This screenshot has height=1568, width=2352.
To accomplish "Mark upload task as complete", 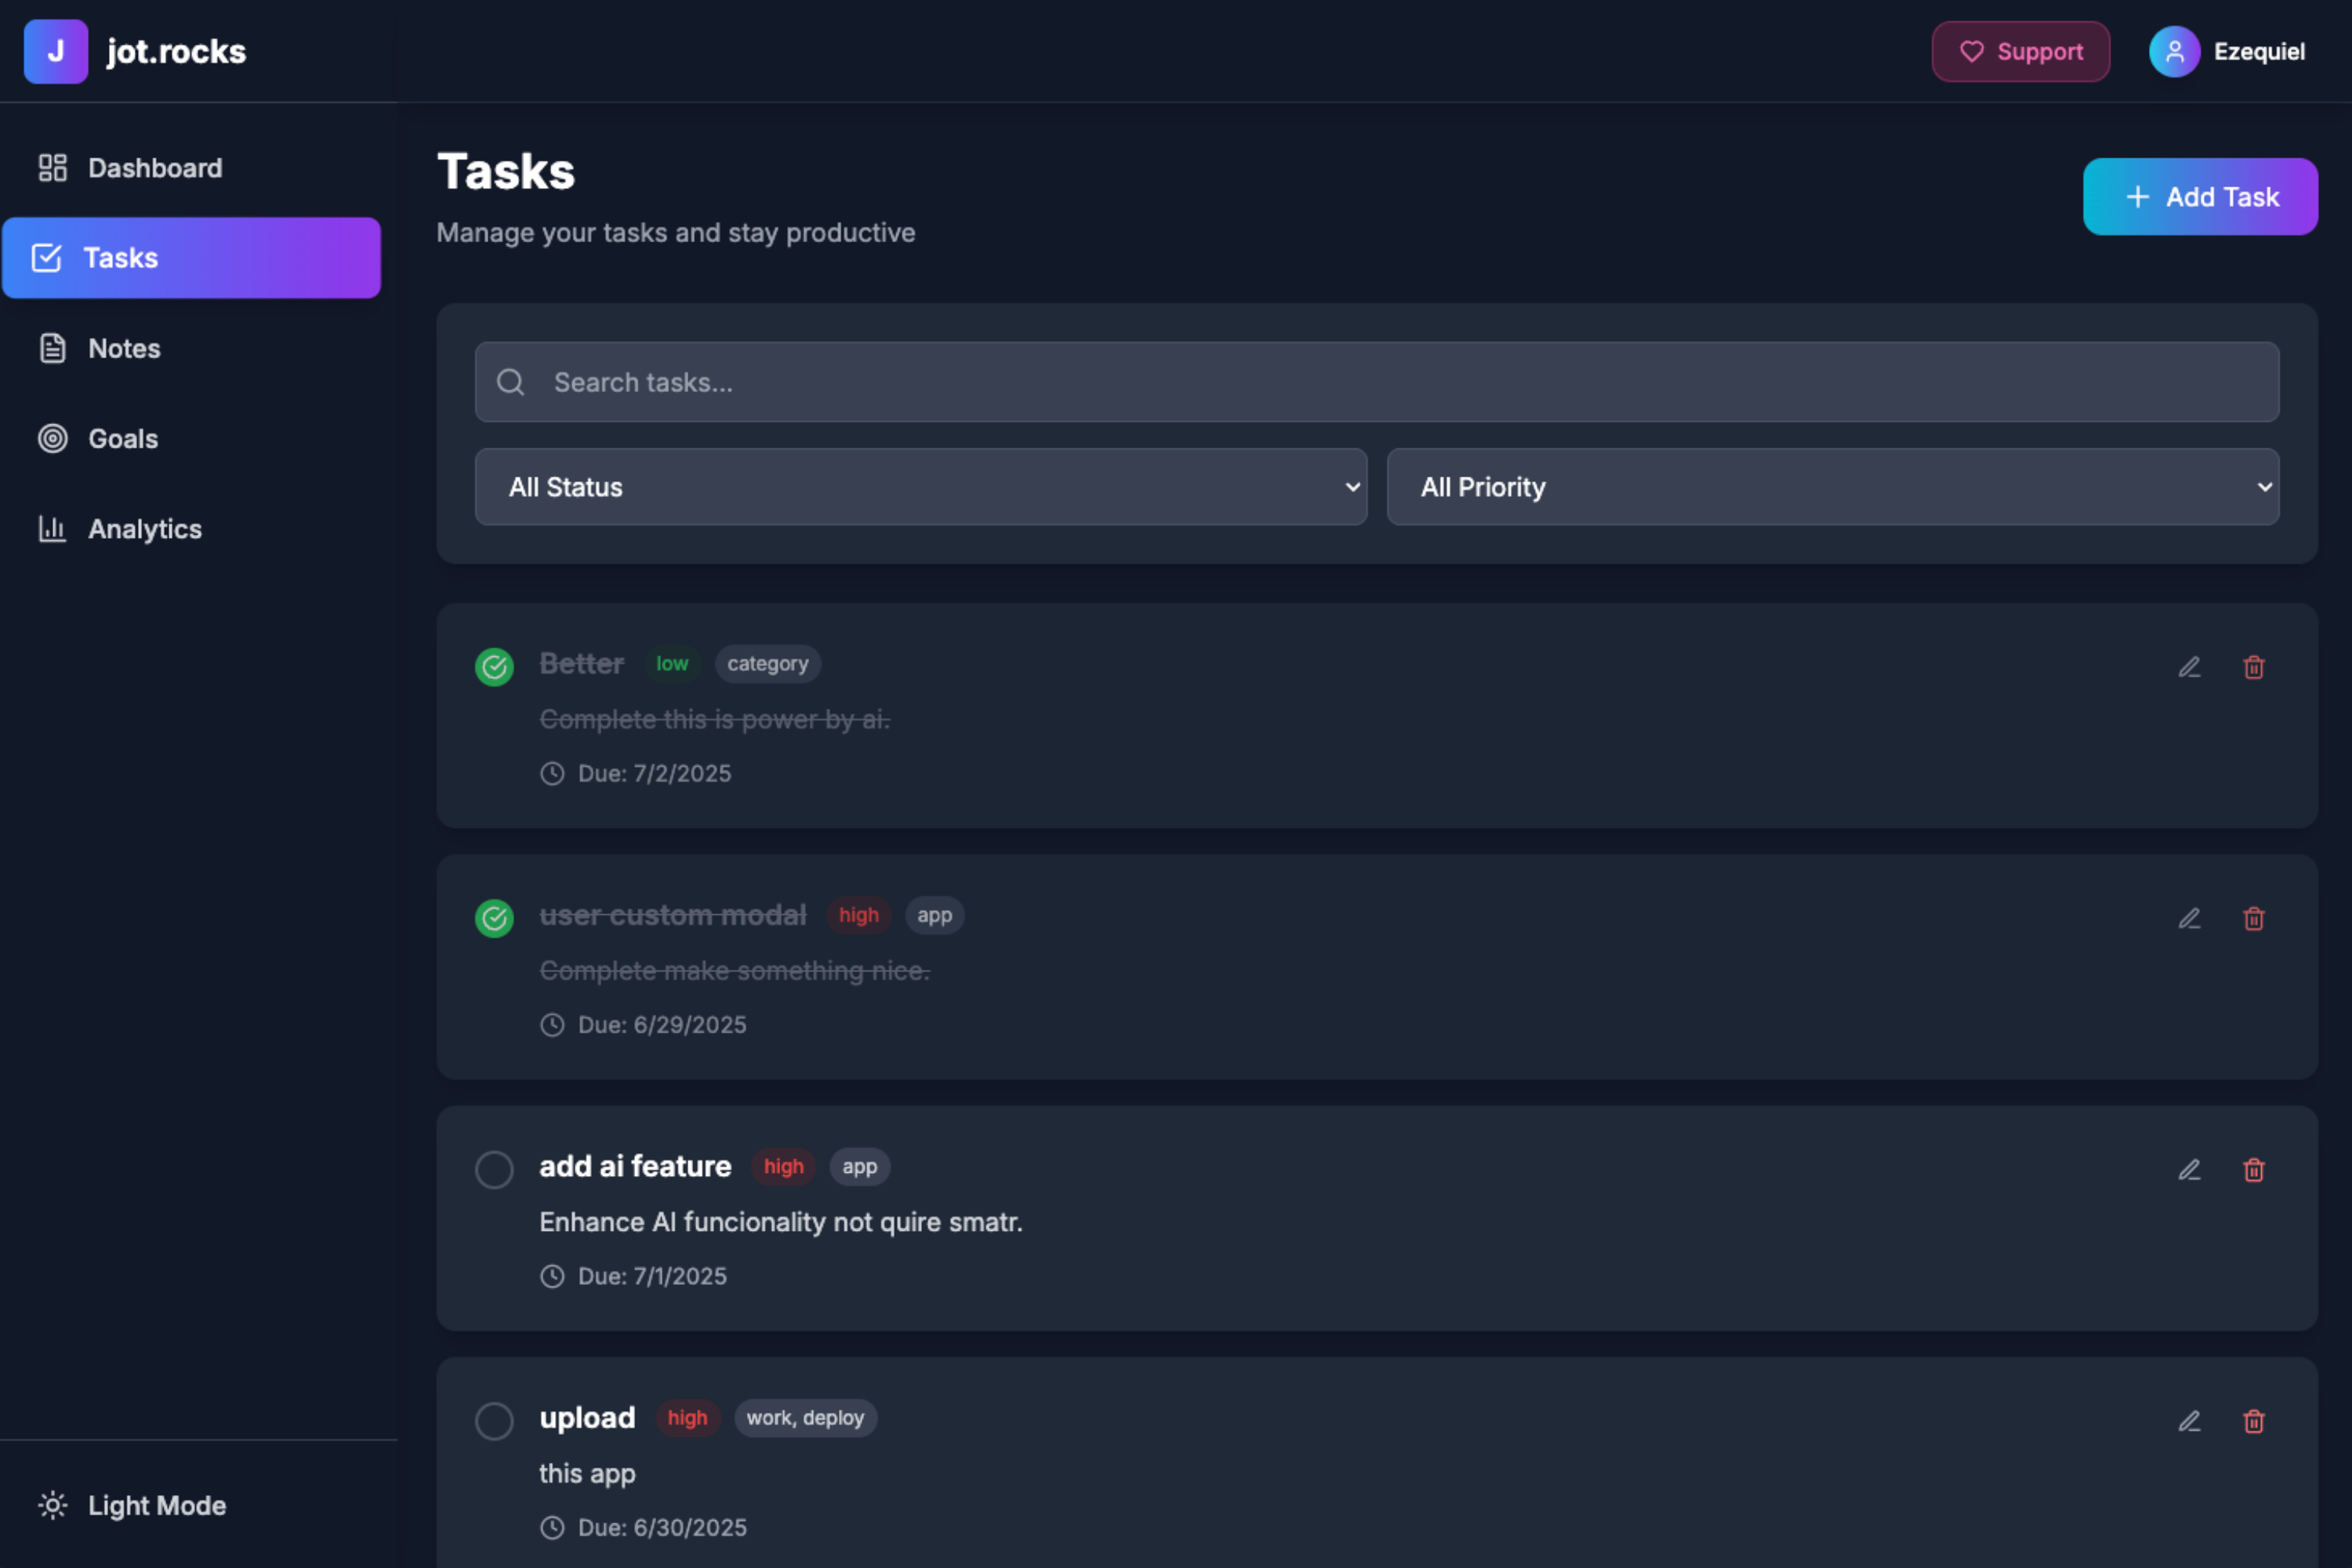I will point(494,1421).
